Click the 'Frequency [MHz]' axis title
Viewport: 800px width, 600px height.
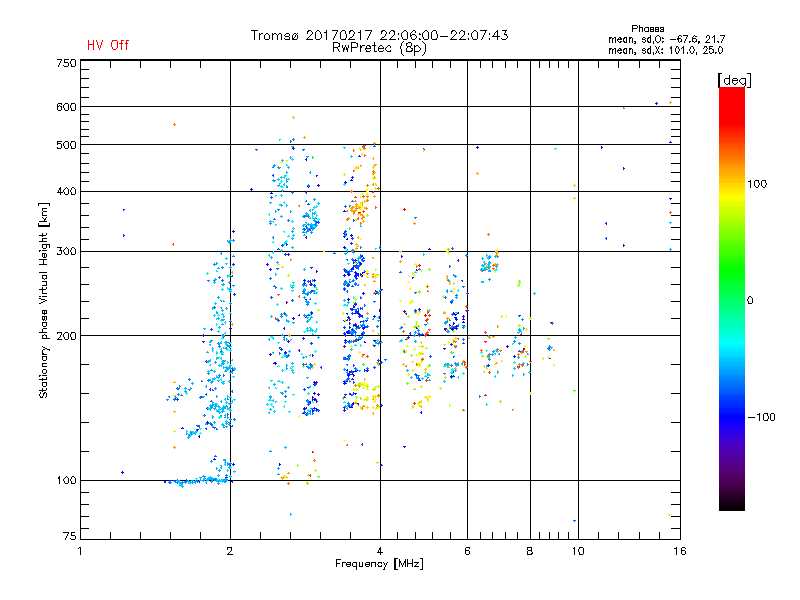click(379, 564)
